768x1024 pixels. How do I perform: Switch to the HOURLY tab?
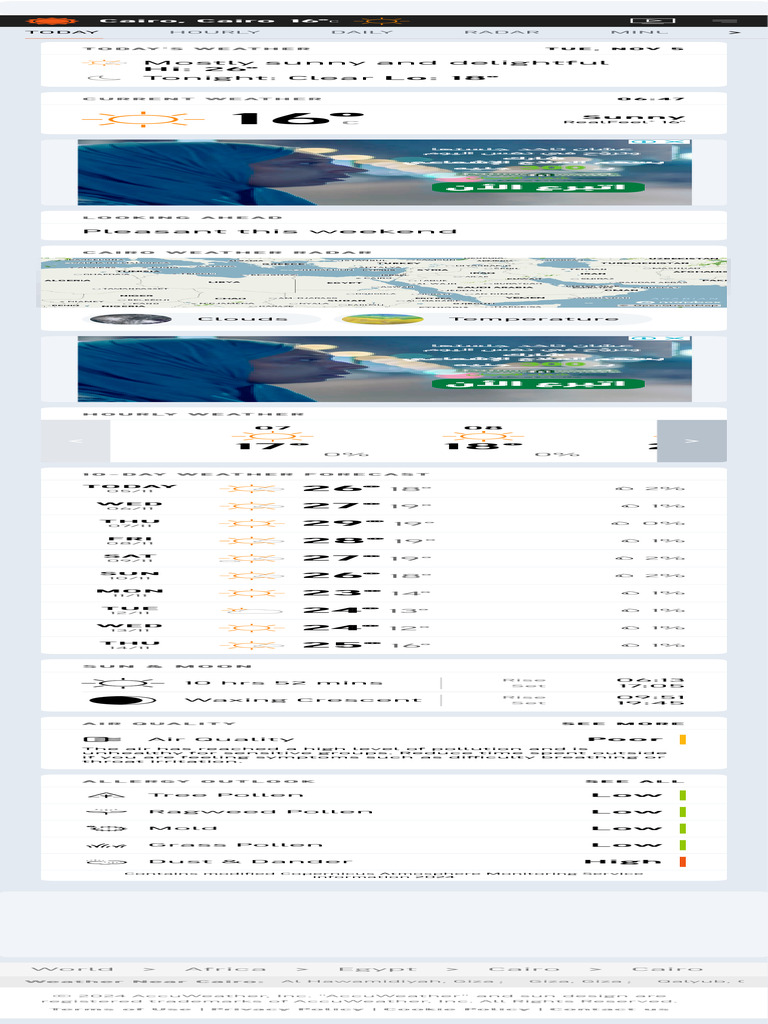pos(215,32)
